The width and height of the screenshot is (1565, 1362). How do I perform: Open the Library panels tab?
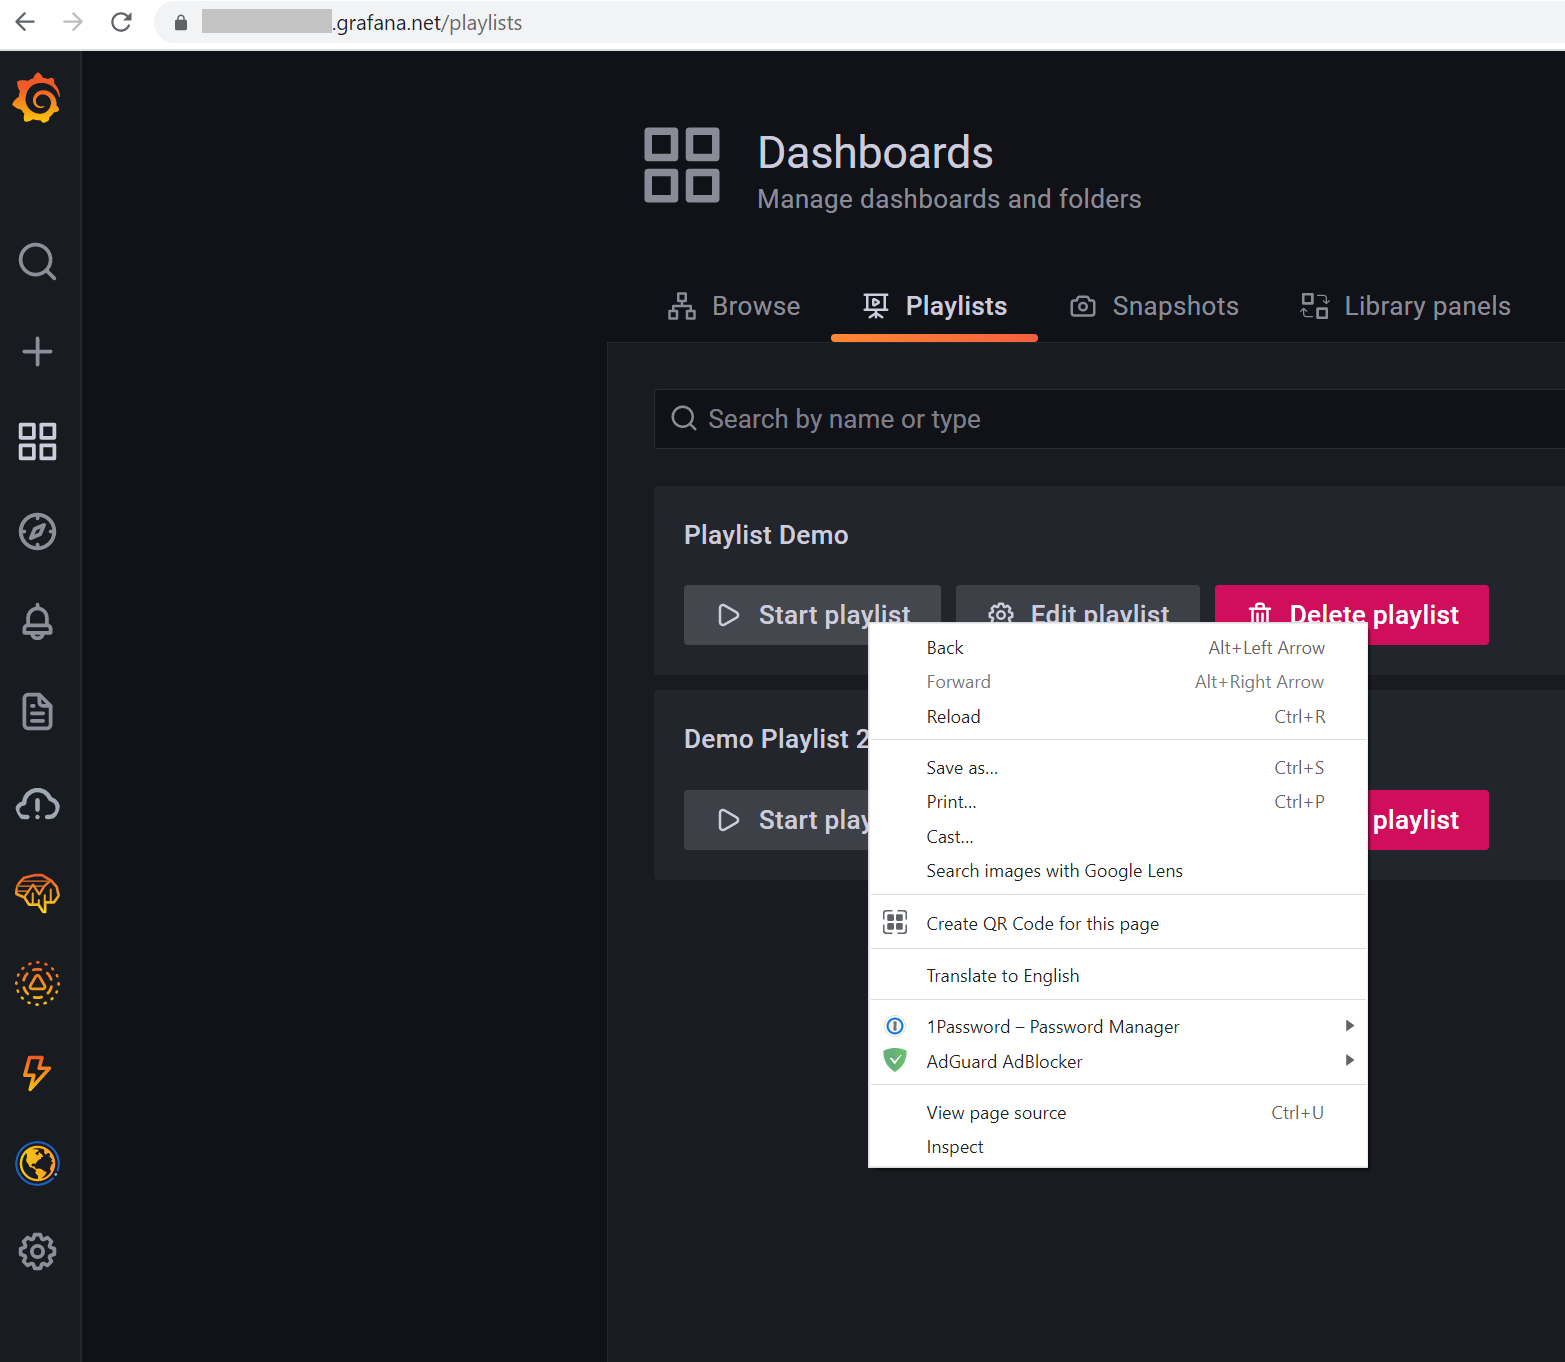(1404, 306)
